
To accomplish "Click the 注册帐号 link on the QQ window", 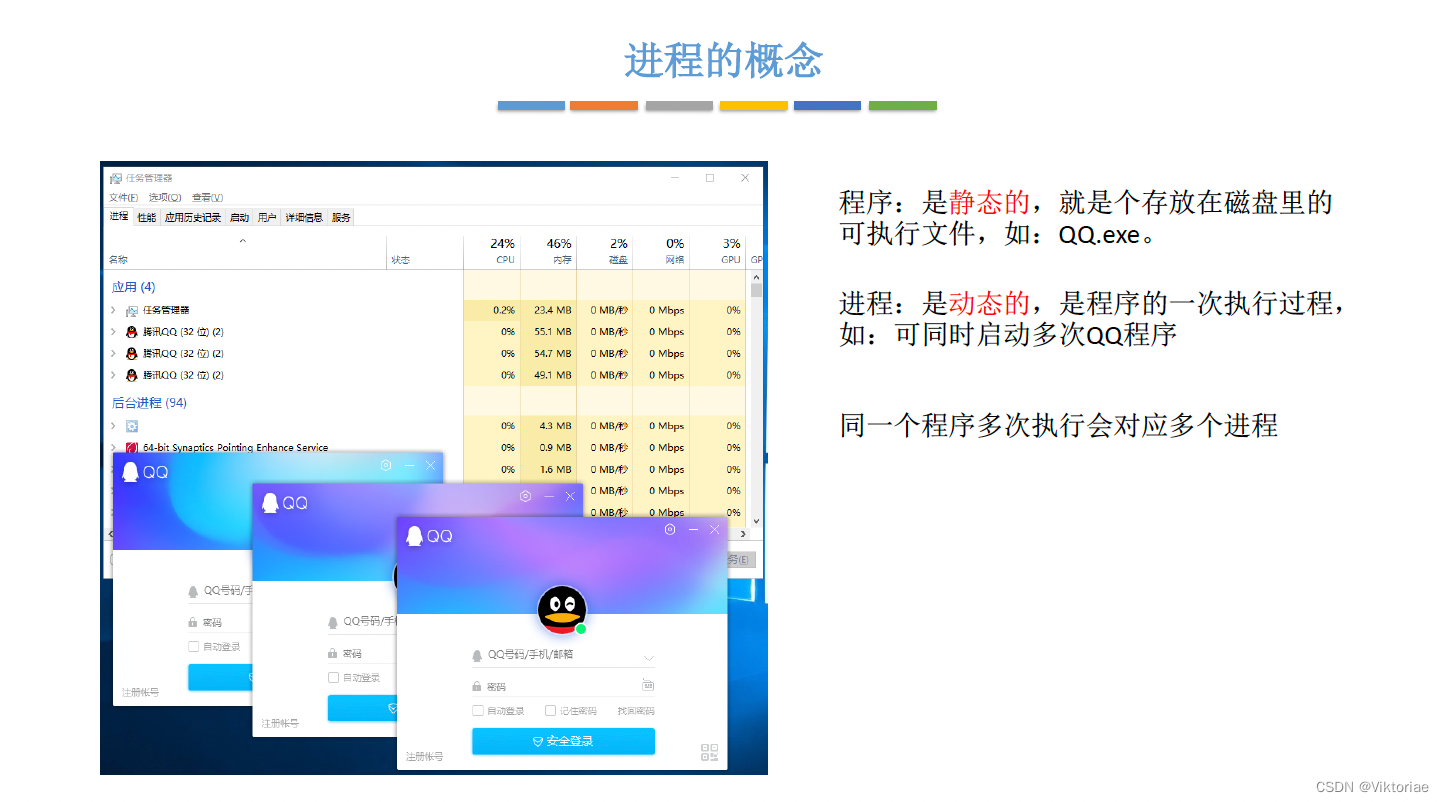I will coord(426,758).
